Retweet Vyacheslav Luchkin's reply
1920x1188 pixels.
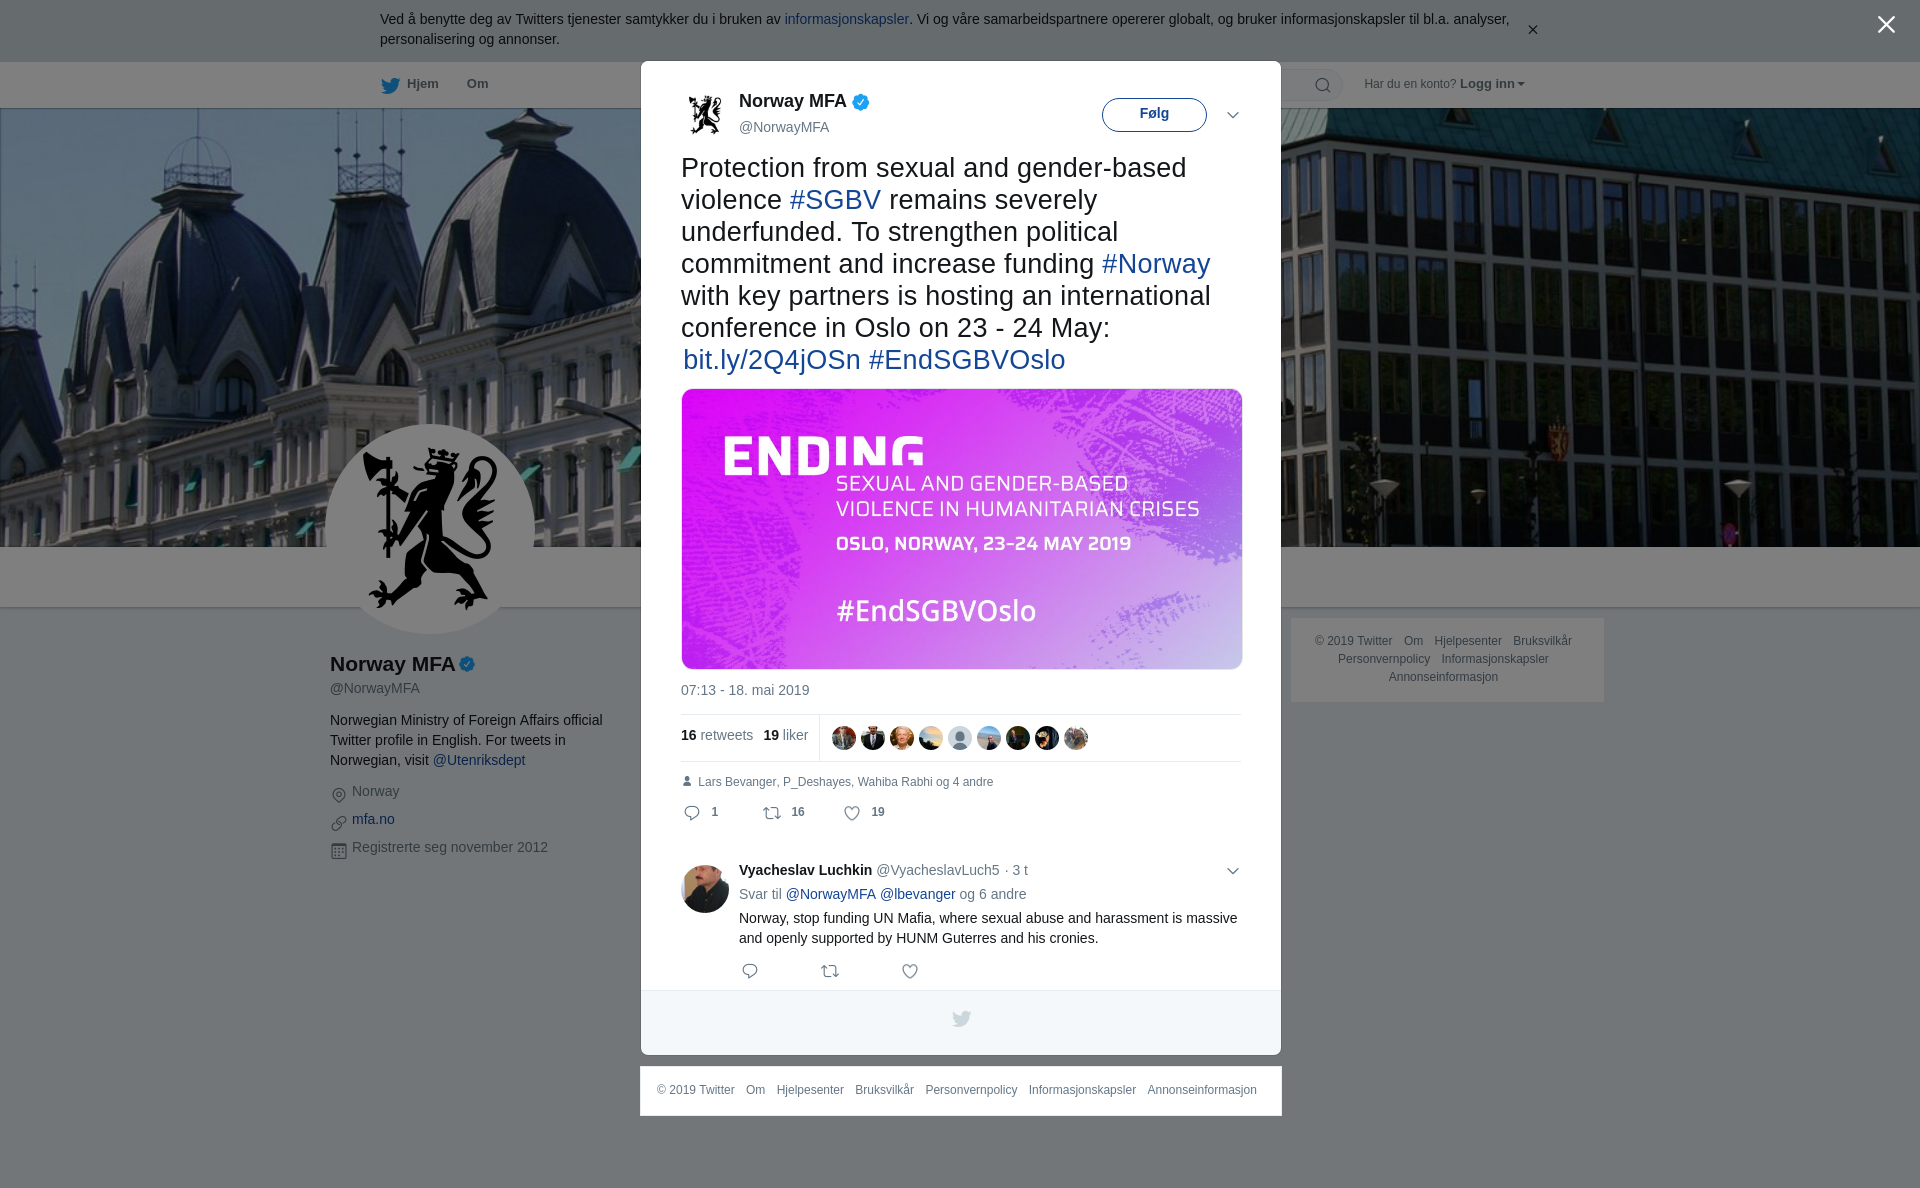tap(830, 971)
